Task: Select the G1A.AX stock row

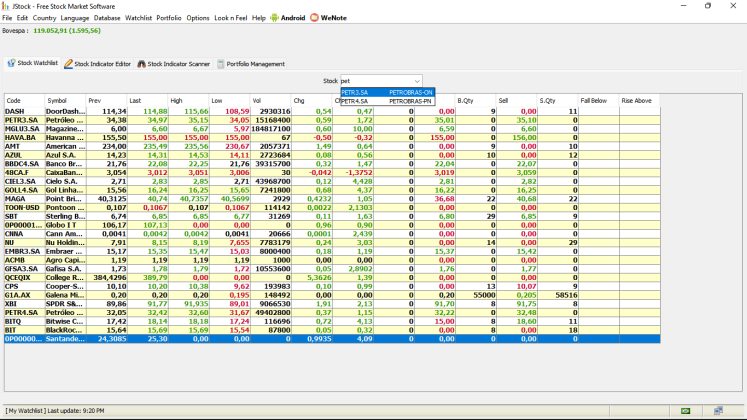Action: point(332,295)
